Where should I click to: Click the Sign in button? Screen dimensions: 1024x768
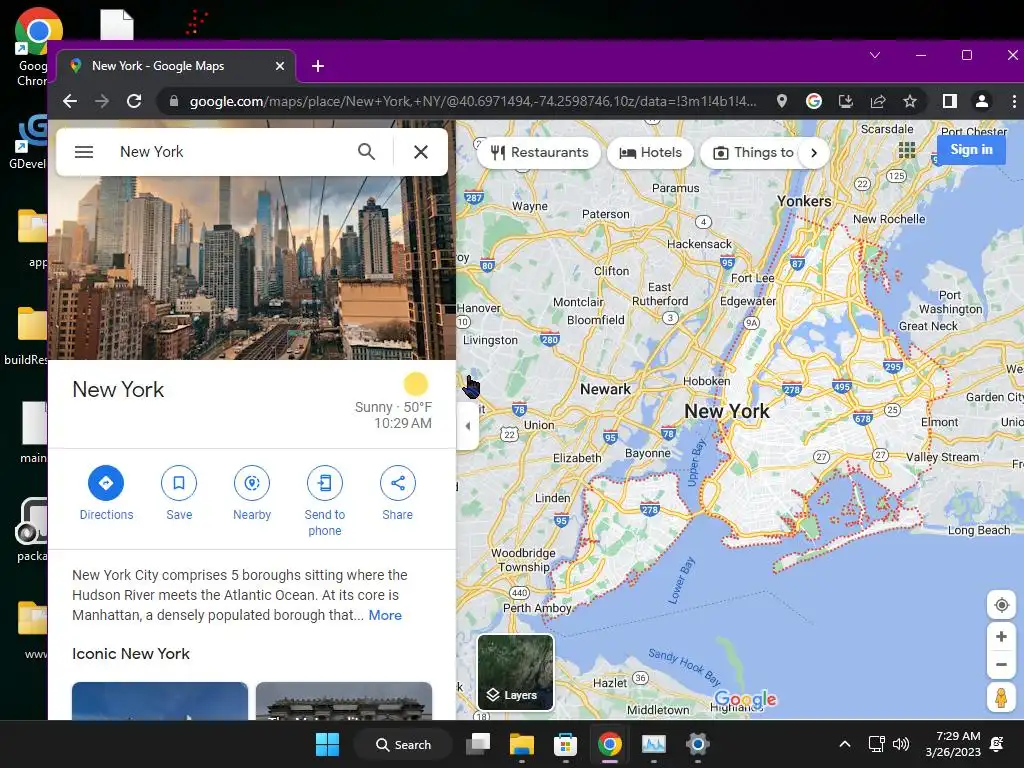click(971, 150)
